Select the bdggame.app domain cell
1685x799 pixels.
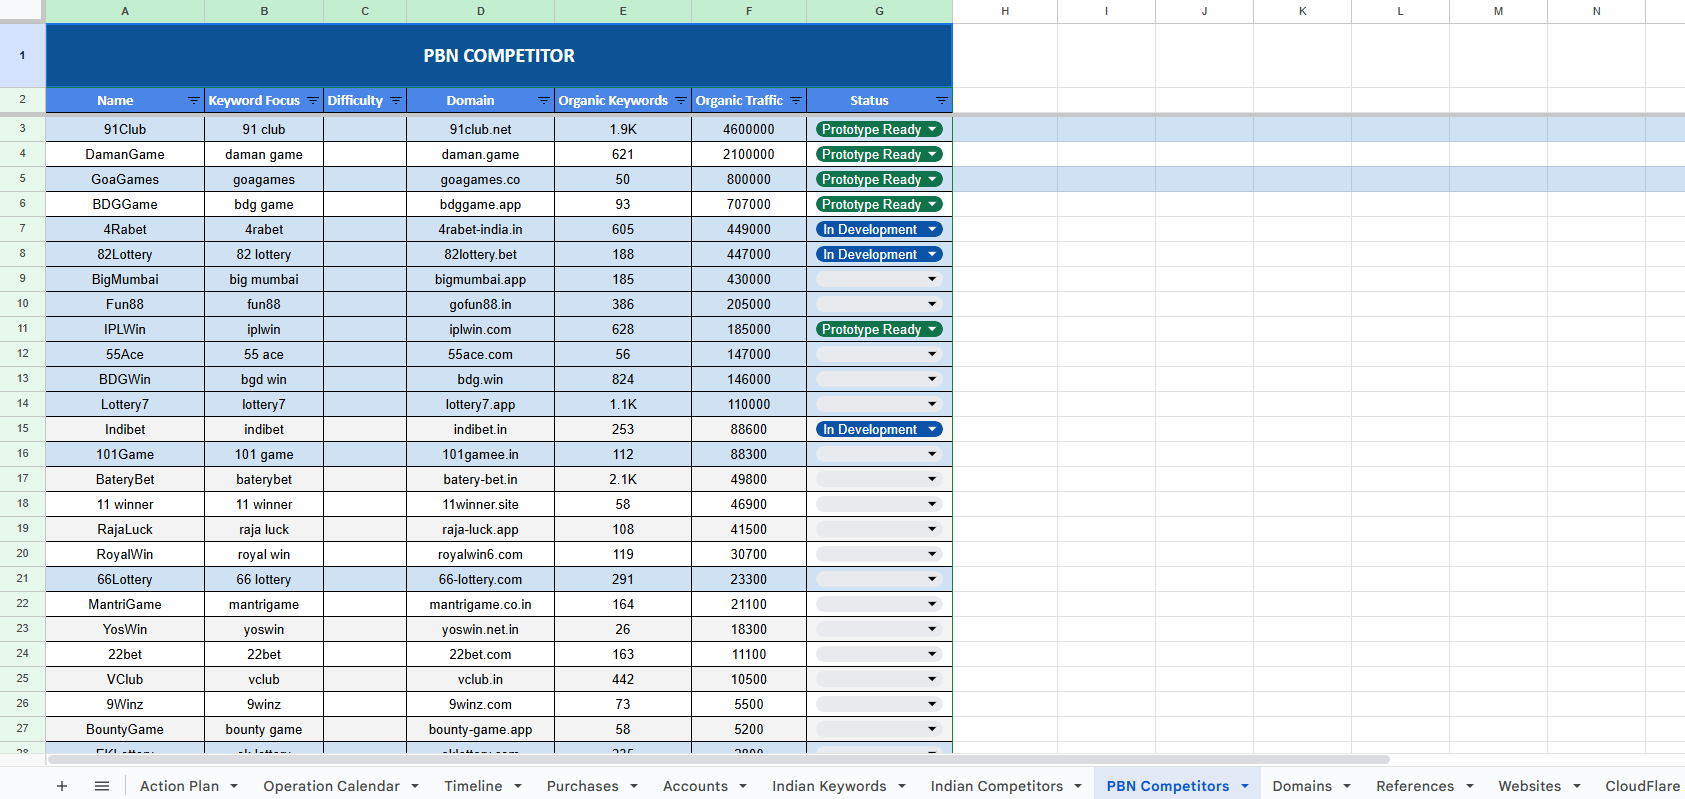(x=480, y=204)
